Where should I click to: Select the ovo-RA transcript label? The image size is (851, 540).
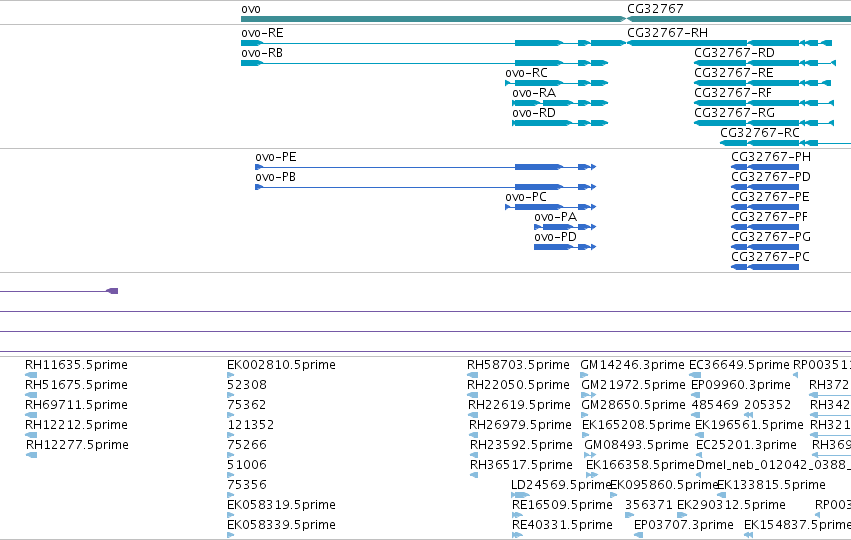[x=534, y=93]
